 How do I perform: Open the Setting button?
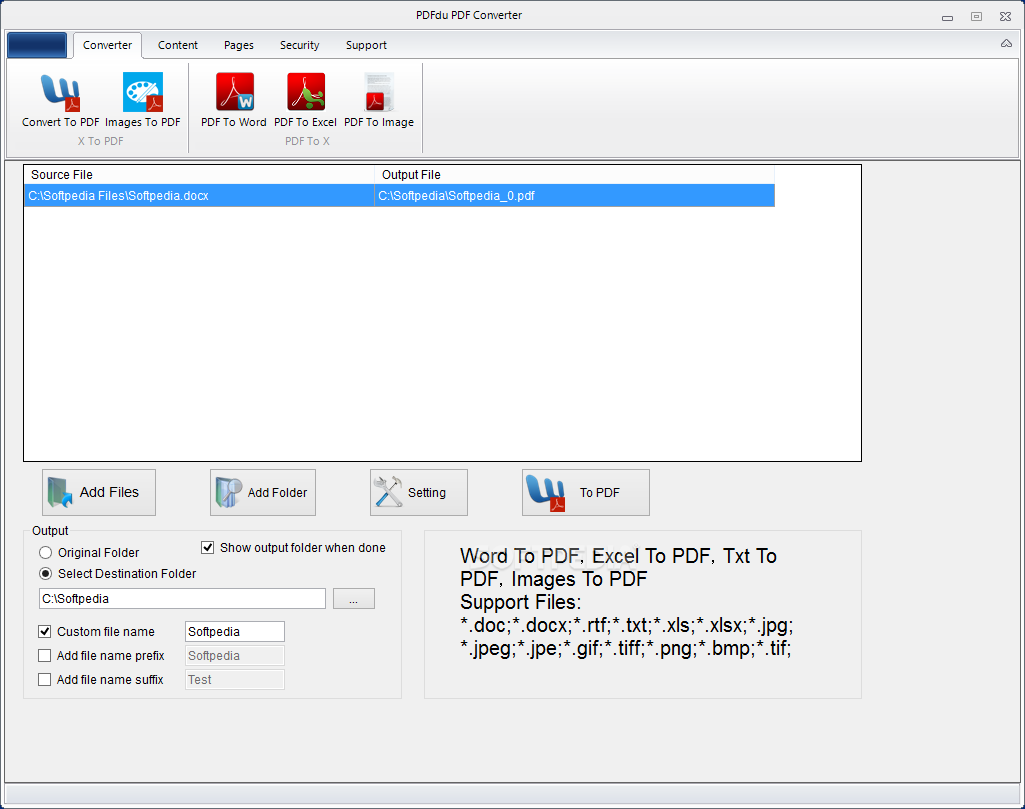coord(418,492)
